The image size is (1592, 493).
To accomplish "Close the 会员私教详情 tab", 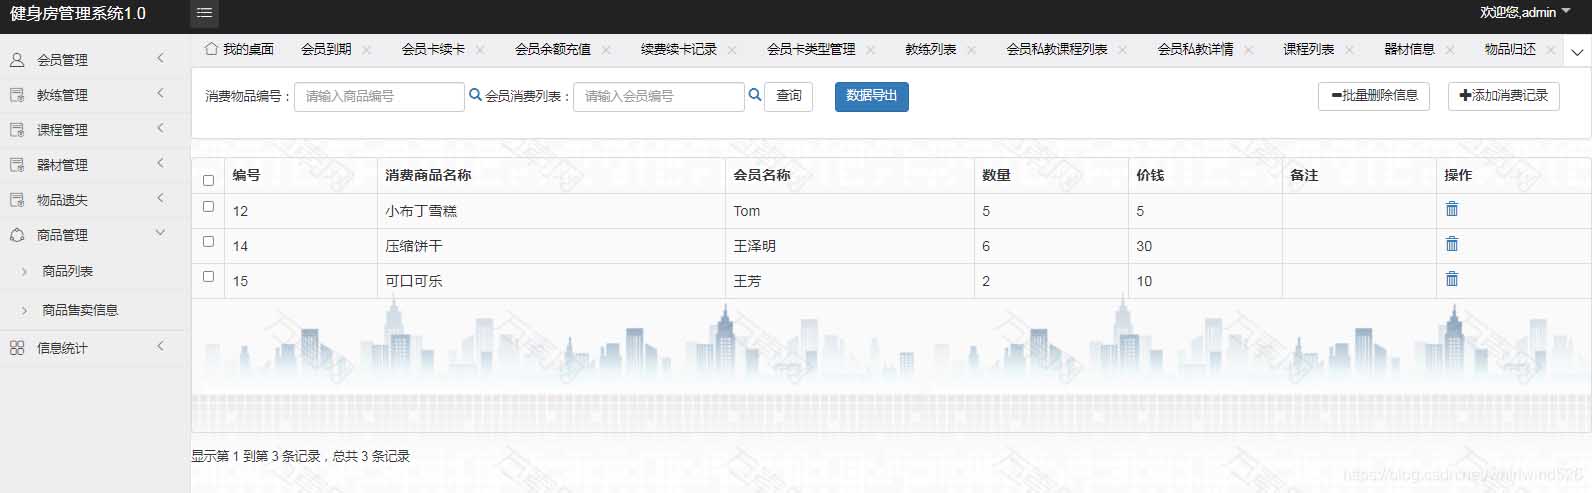I will tap(1248, 49).
